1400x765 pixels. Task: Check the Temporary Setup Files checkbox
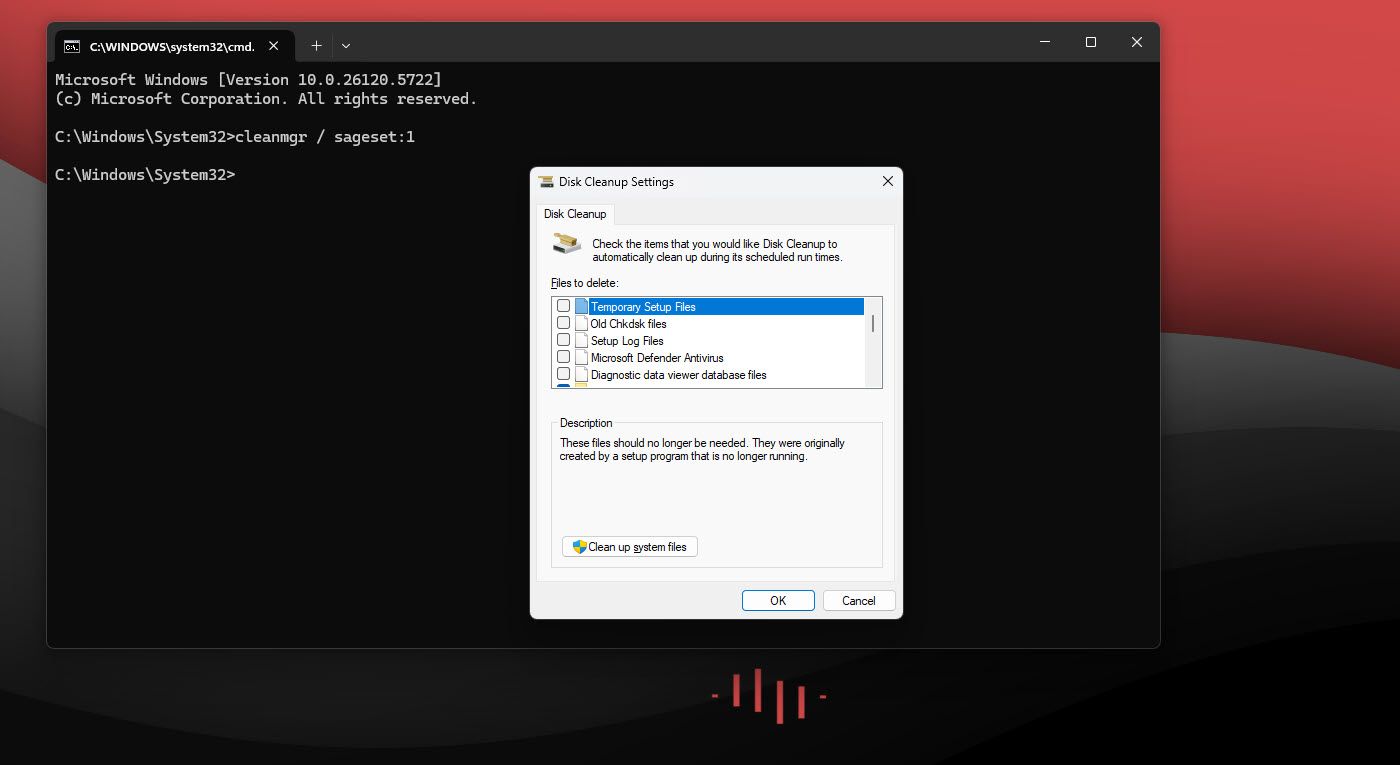[563, 306]
